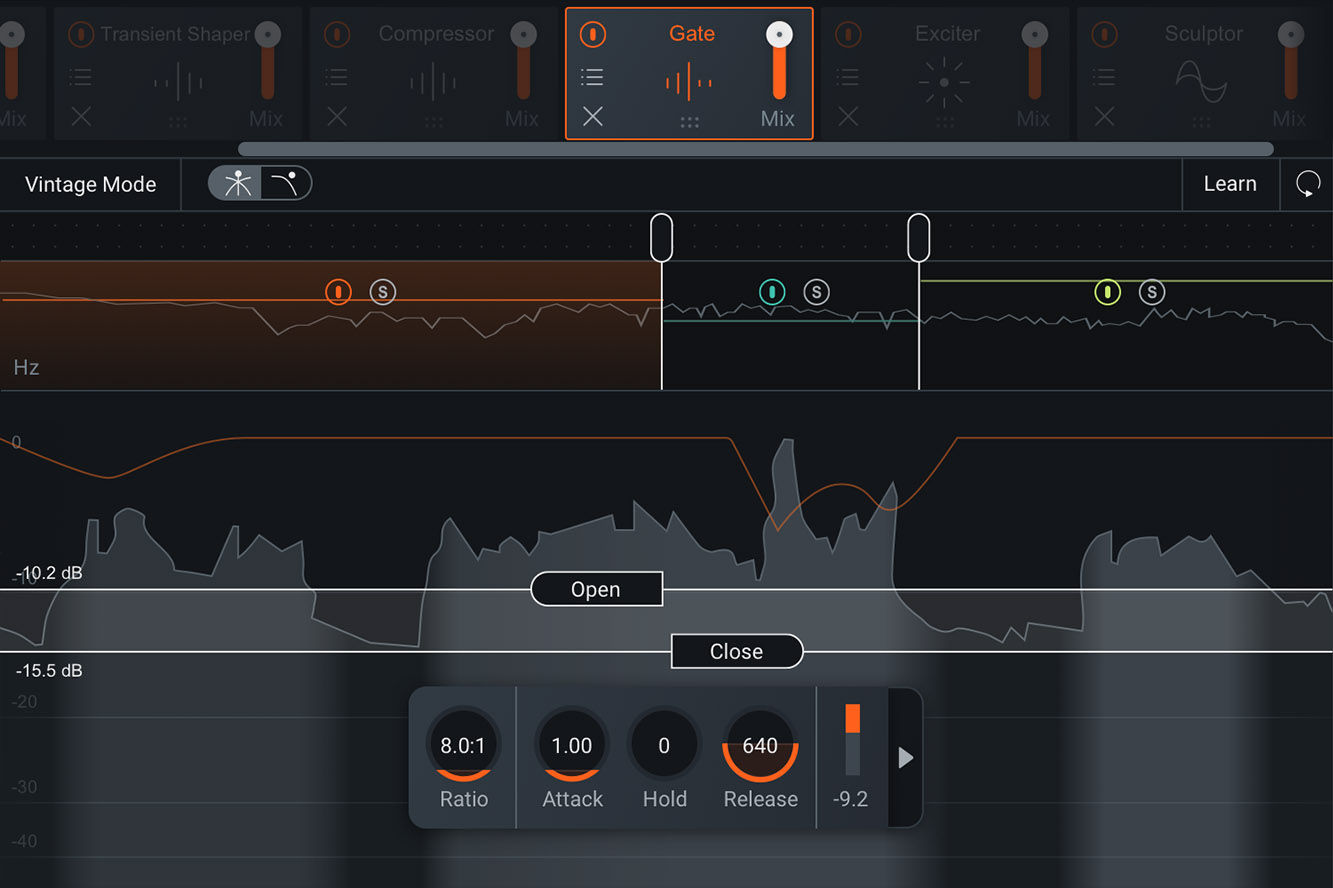The image size is (1333, 888).
Task: Bypass the teal mid band
Action: point(772,292)
